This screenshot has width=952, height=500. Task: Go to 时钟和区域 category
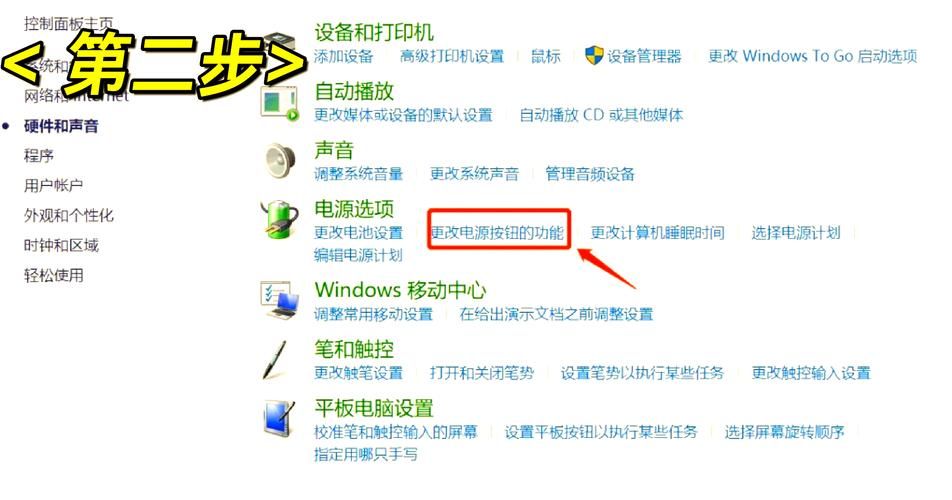pyautogui.click(x=61, y=245)
